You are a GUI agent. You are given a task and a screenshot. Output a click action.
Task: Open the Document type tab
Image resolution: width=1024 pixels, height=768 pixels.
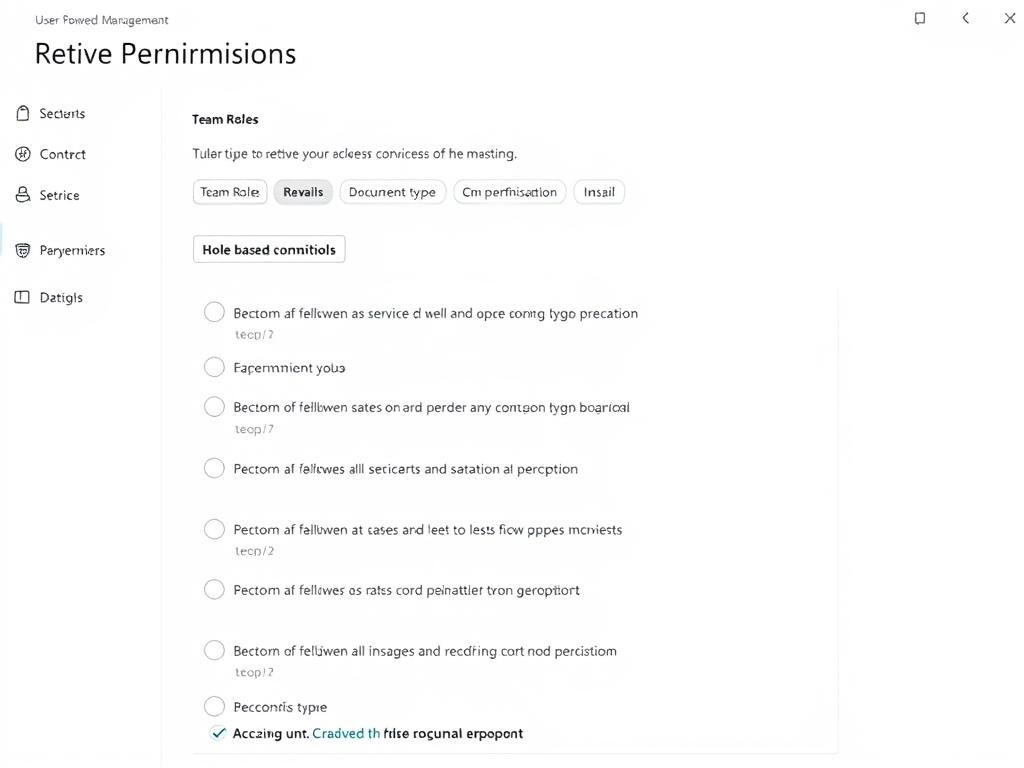(x=392, y=192)
